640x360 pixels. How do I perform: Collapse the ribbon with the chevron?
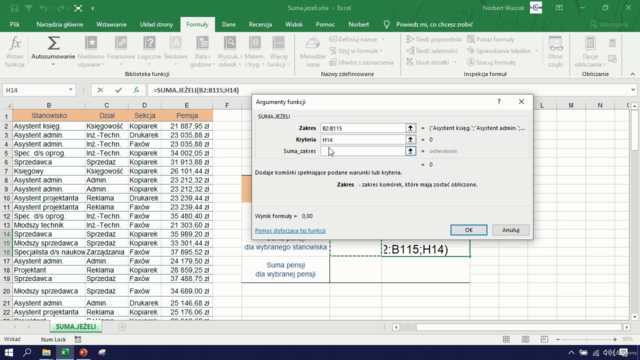[x=632, y=74]
